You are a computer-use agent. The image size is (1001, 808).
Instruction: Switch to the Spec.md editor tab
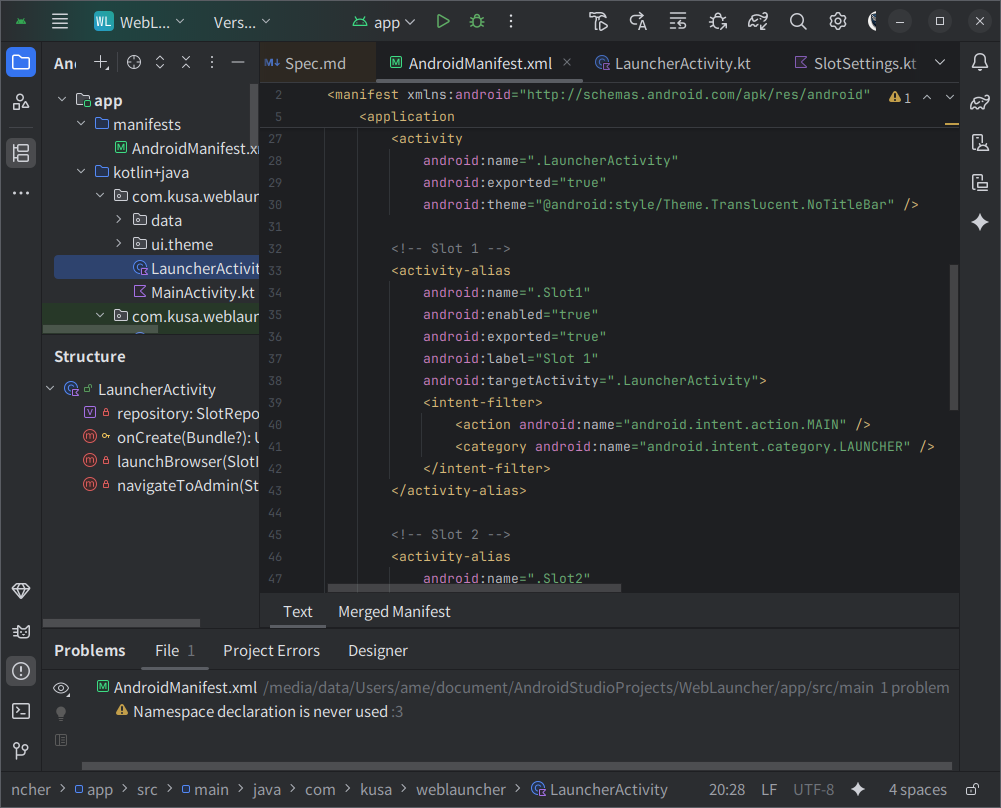pos(317,62)
